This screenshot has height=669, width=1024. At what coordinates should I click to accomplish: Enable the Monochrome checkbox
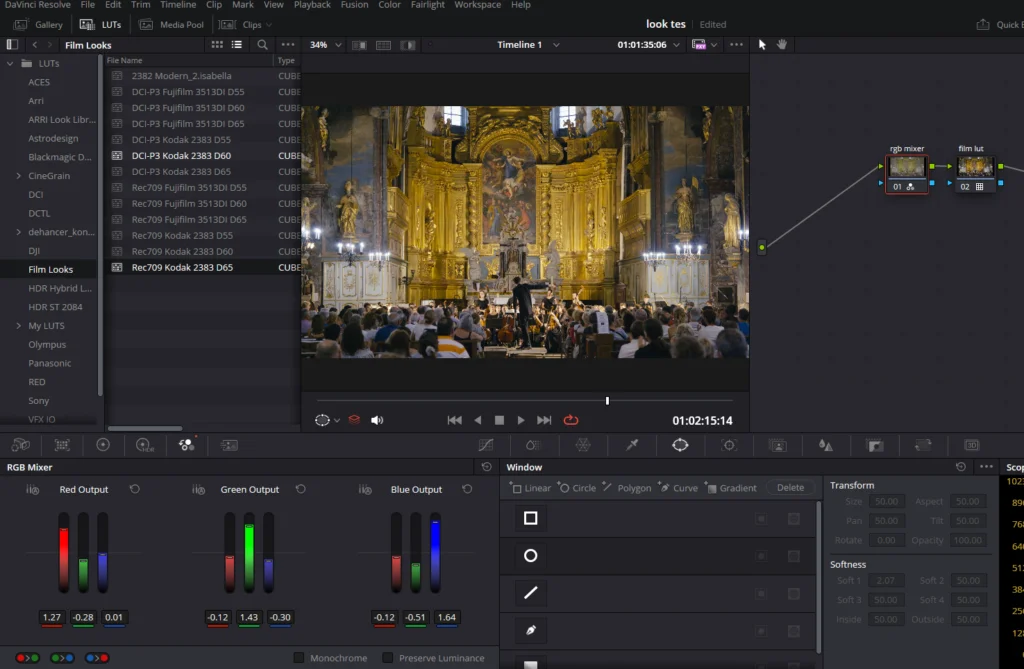pos(298,658)
